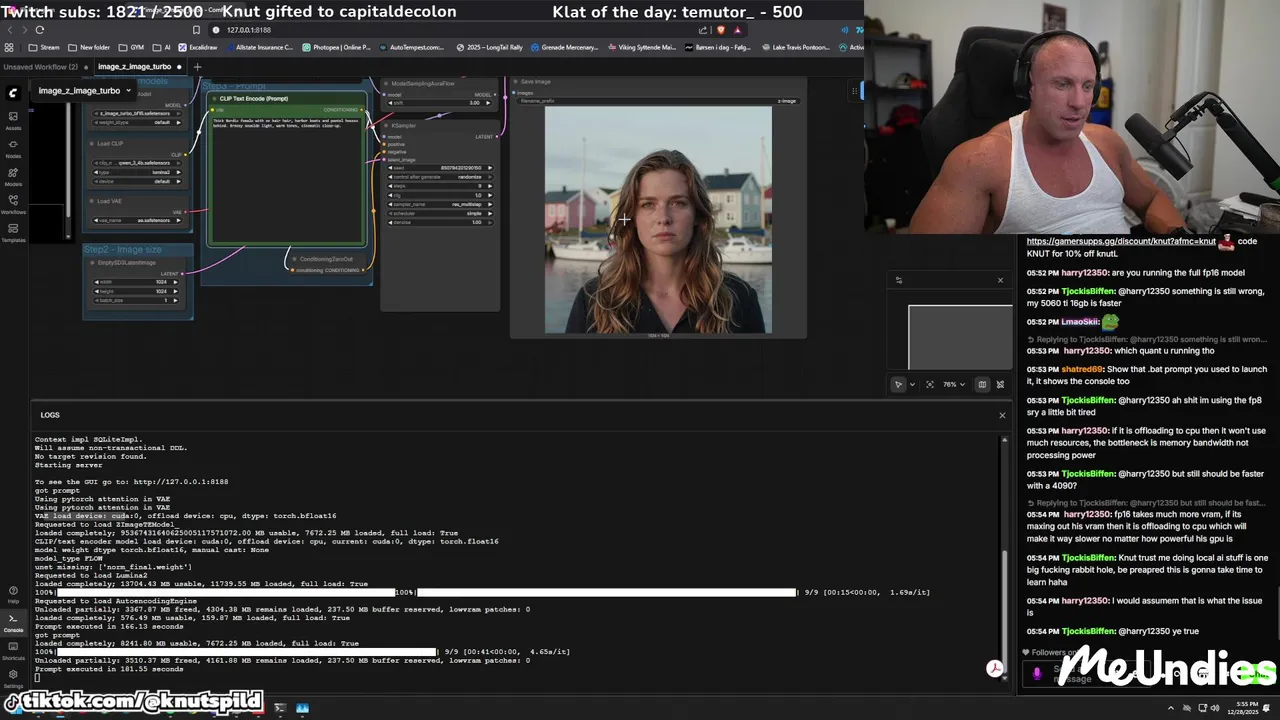Click the Brave Rewards triangle icon
Image resolution: width=1280 pixels, height=720 pixels.
[x=738, y=30]
